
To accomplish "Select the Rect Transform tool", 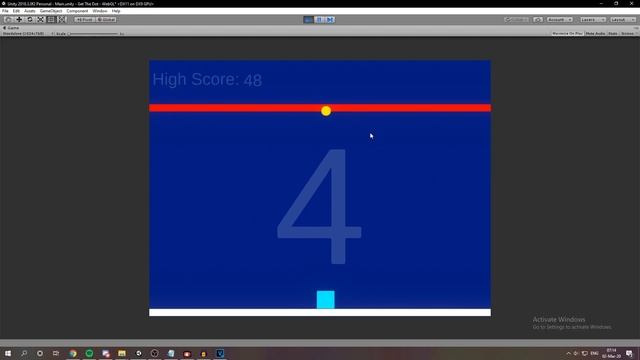I will [51, 20].
